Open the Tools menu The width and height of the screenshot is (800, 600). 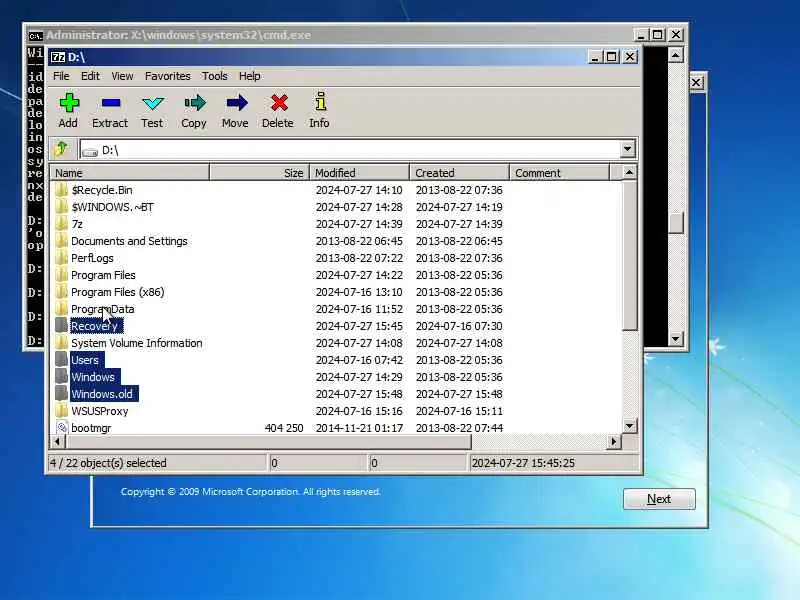pos(214,76)
